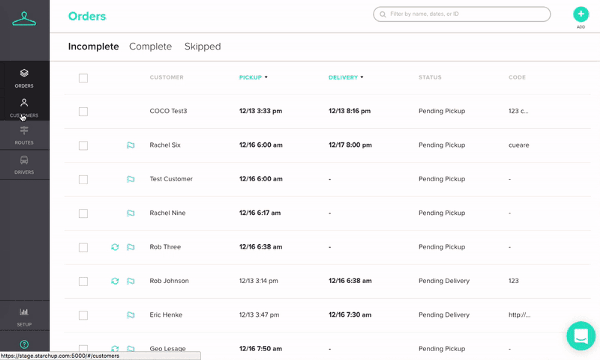The image size is (600, 360).
Task: Click the Filter by name search field
Action: click(x=462, y=14)
